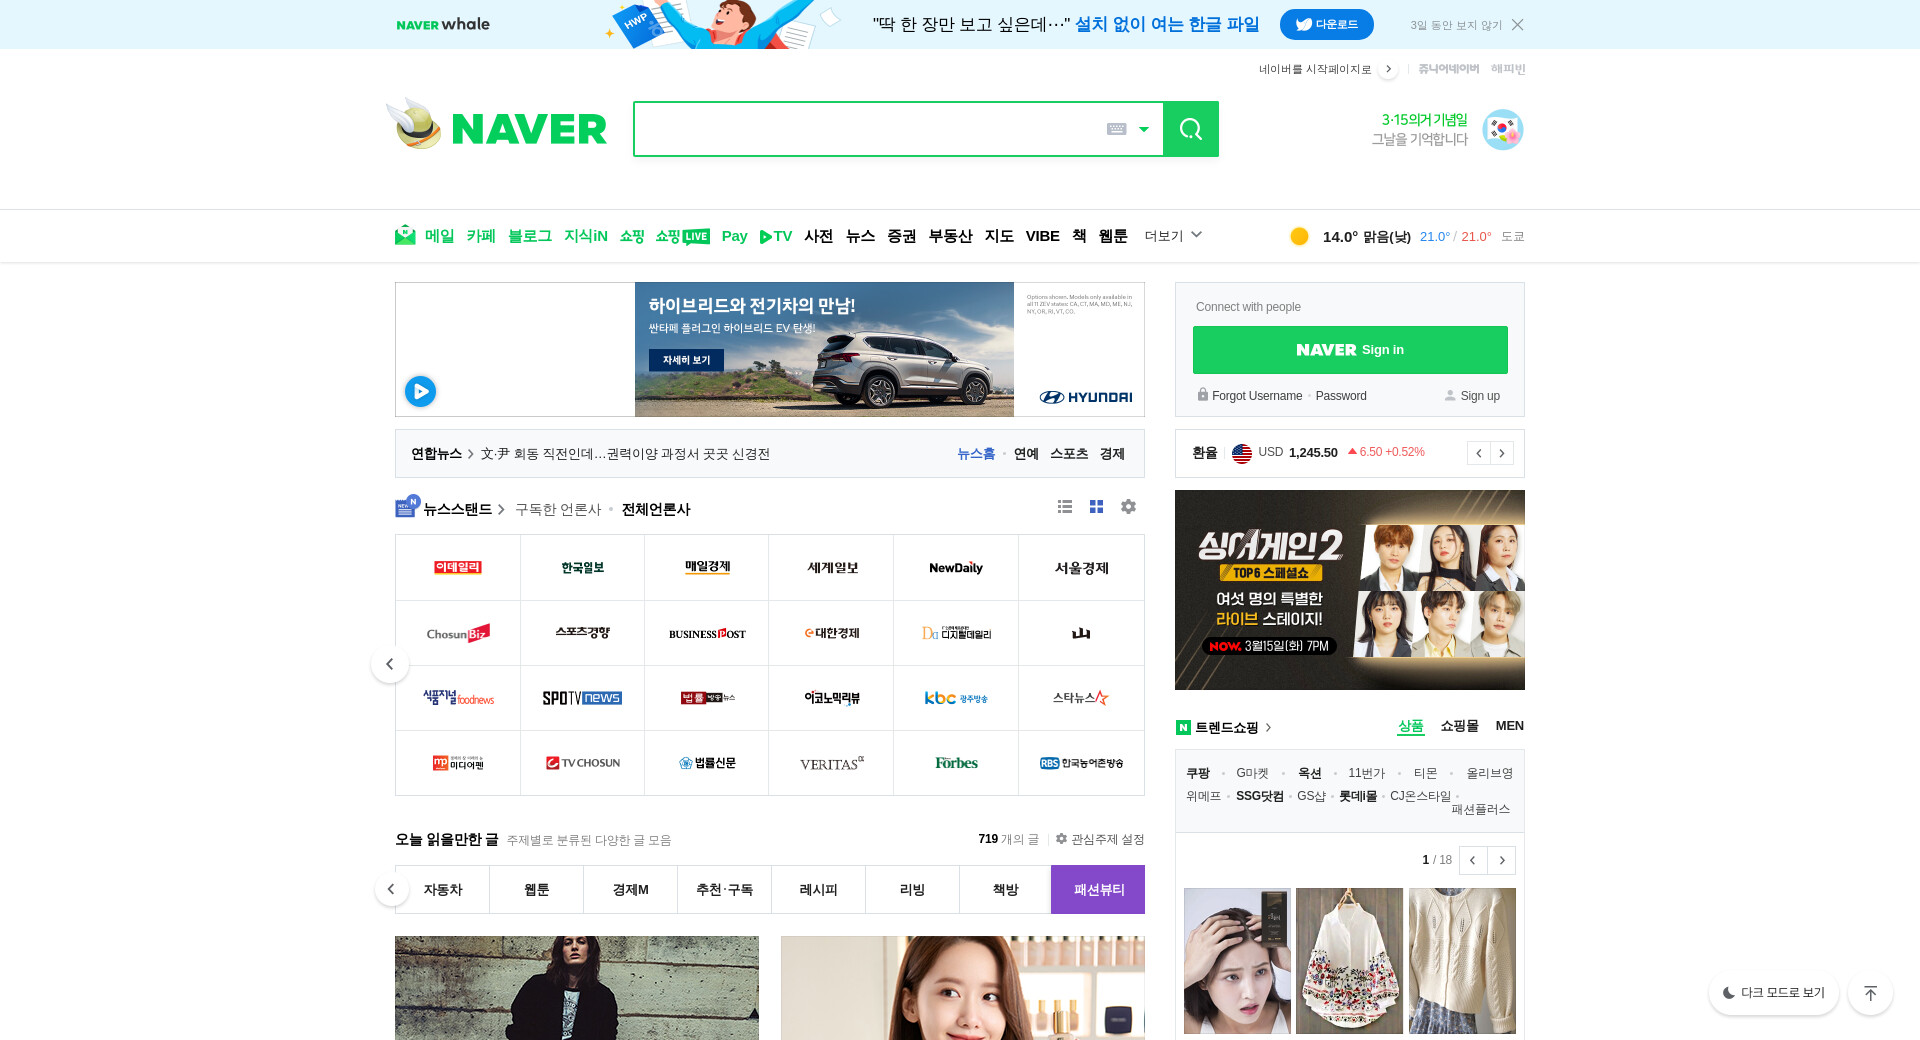
Task: Open the ChosunBiz press logo
Action: (458, 633)
